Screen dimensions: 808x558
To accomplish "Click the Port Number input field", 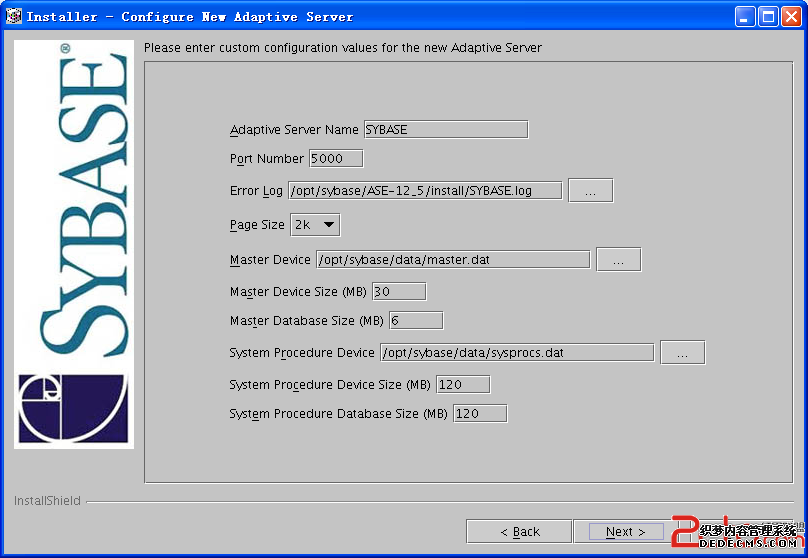I will pyautogui.click(x=336, y=159).
